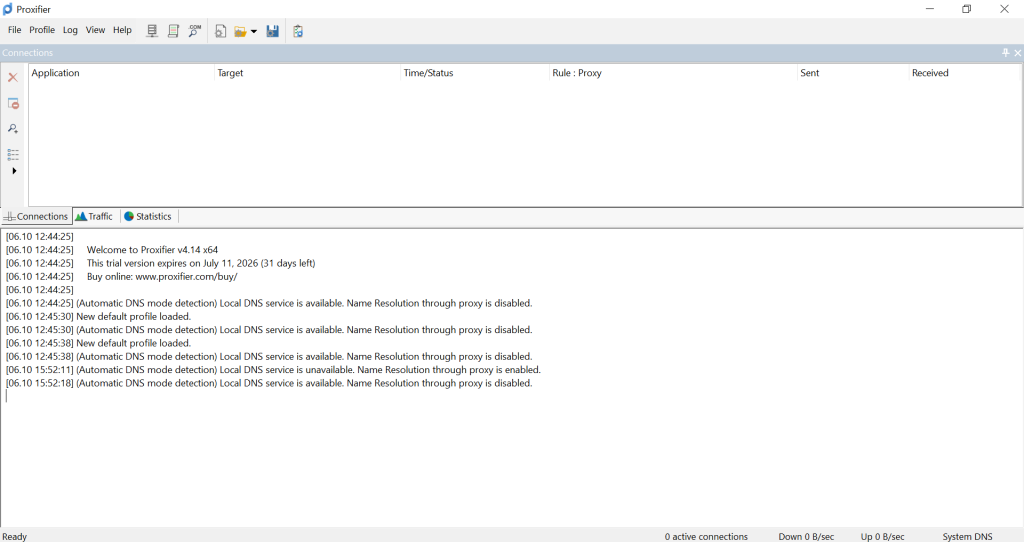Click 'Ready' status bar text
The image size is (1024, 542).
click(x=14, y=536)
